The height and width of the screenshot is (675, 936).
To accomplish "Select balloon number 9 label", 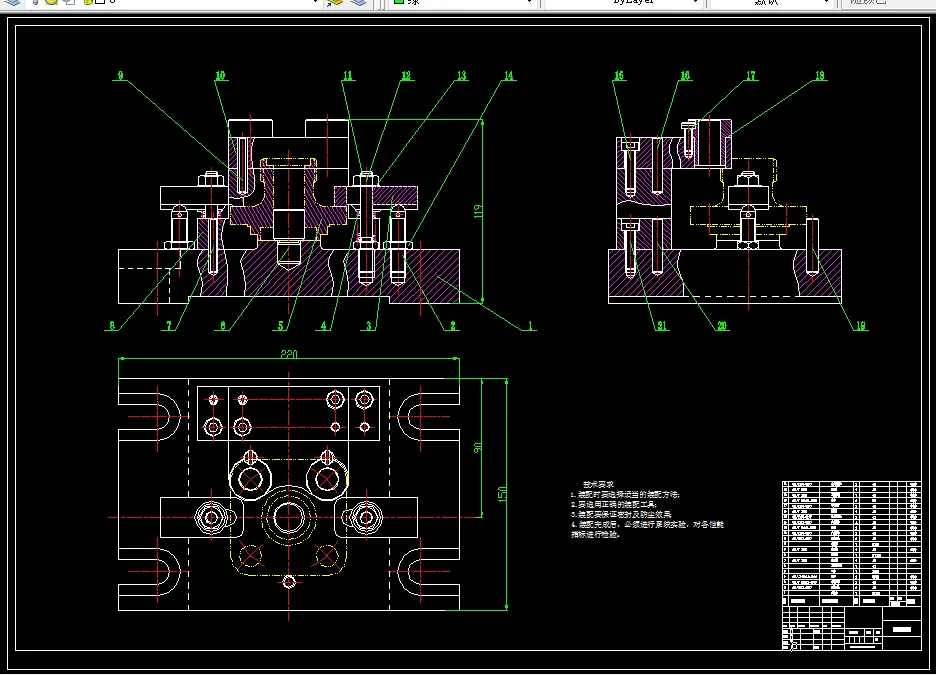I will [x=121, y=75].
